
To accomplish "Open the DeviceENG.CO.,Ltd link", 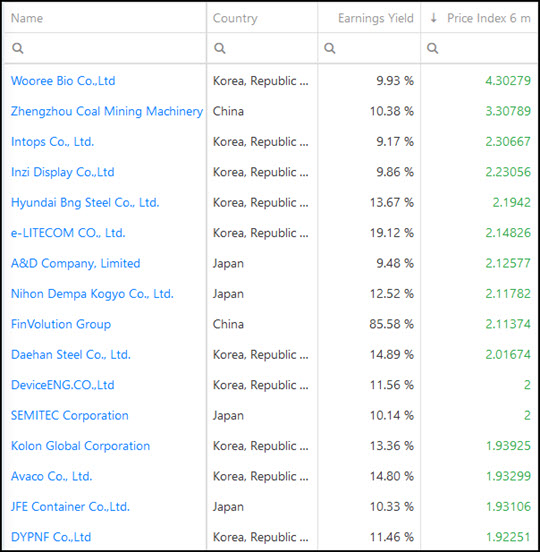I will pyautogui.click(x=63, y=385).
